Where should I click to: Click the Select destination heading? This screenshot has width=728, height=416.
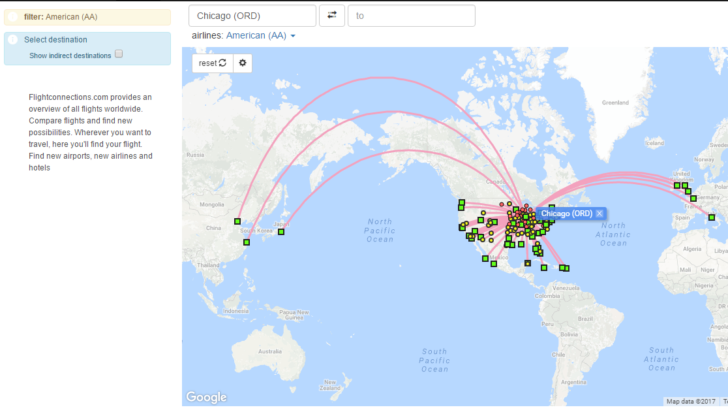coord(56,39)
